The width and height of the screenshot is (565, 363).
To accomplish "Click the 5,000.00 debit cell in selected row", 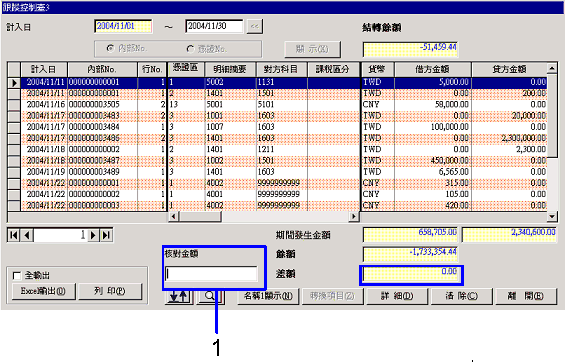I will pos(433,83).
